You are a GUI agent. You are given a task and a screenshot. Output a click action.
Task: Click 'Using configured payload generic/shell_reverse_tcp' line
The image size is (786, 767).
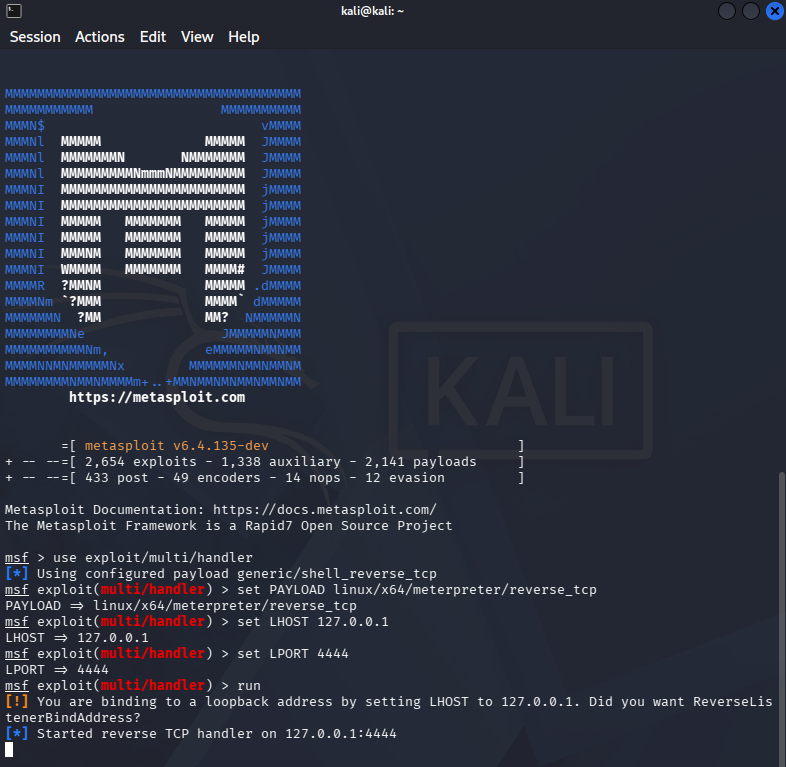221,574
